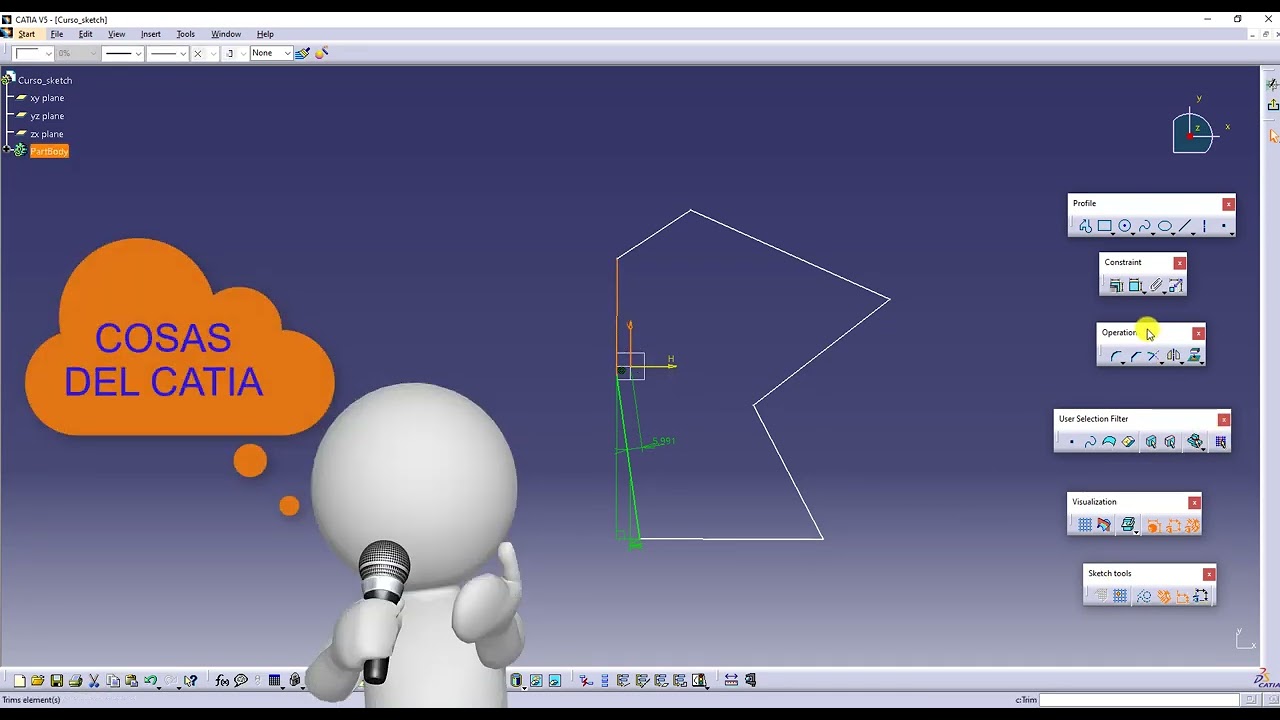This screenshot has height=720, width=1280.
Task: Open the View menu
Action: coord(117,34)
